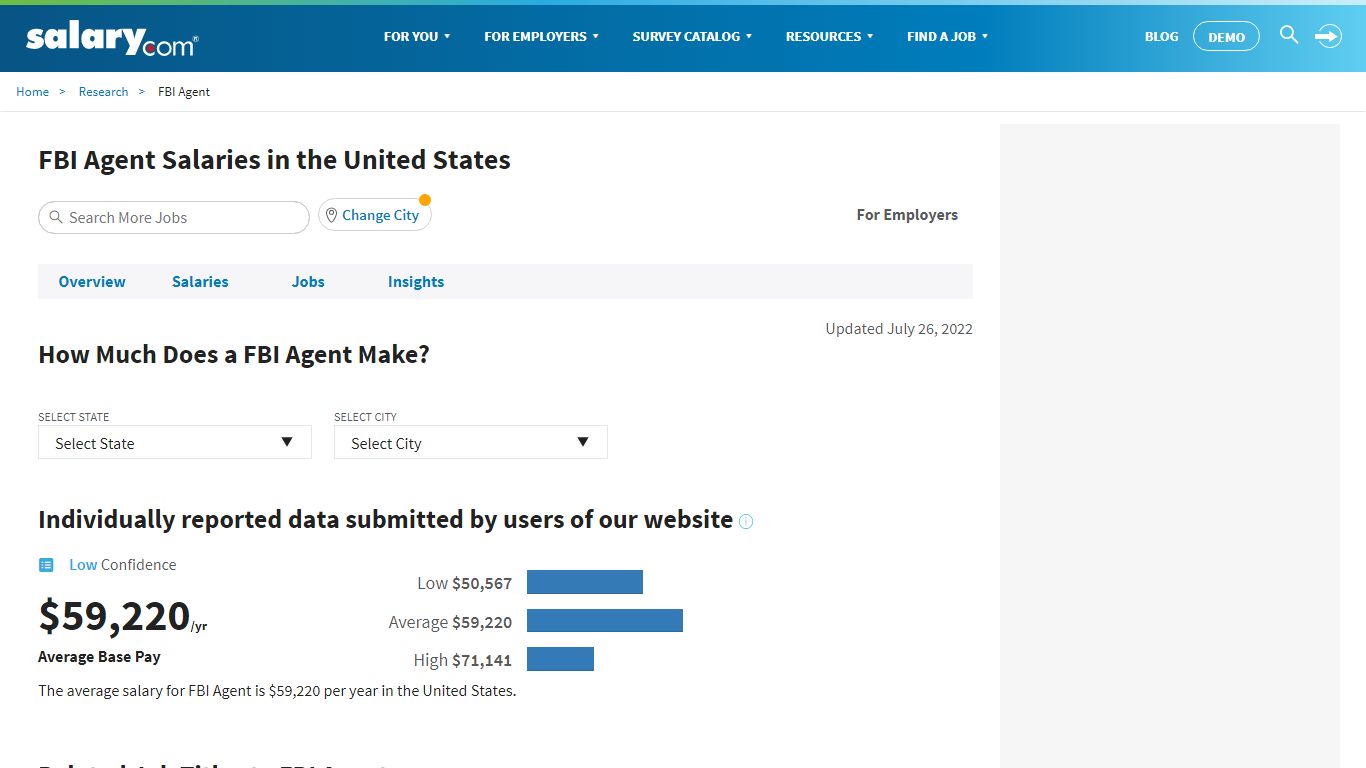Expand the For You menu
Screen dimensions: 1366x768
coord(417,36)
